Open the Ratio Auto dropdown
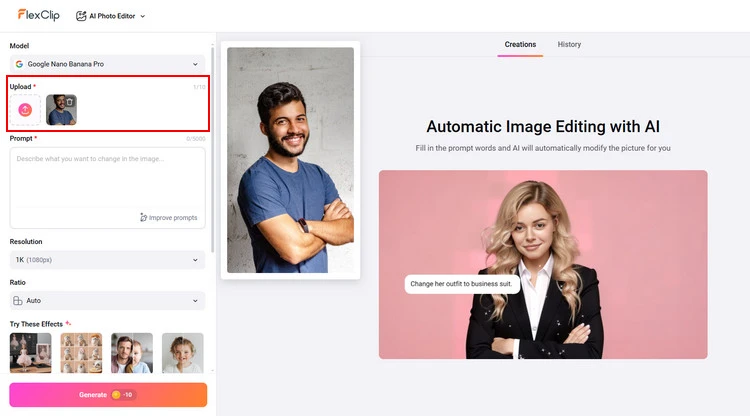Image resolution: width=750 pixels, height=416 pixels. click(x=107, y=300)
